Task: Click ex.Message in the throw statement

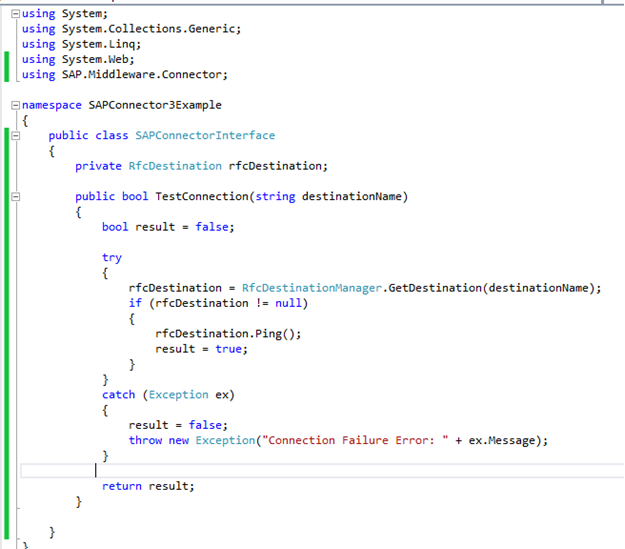Action: (x=501, y=440)
